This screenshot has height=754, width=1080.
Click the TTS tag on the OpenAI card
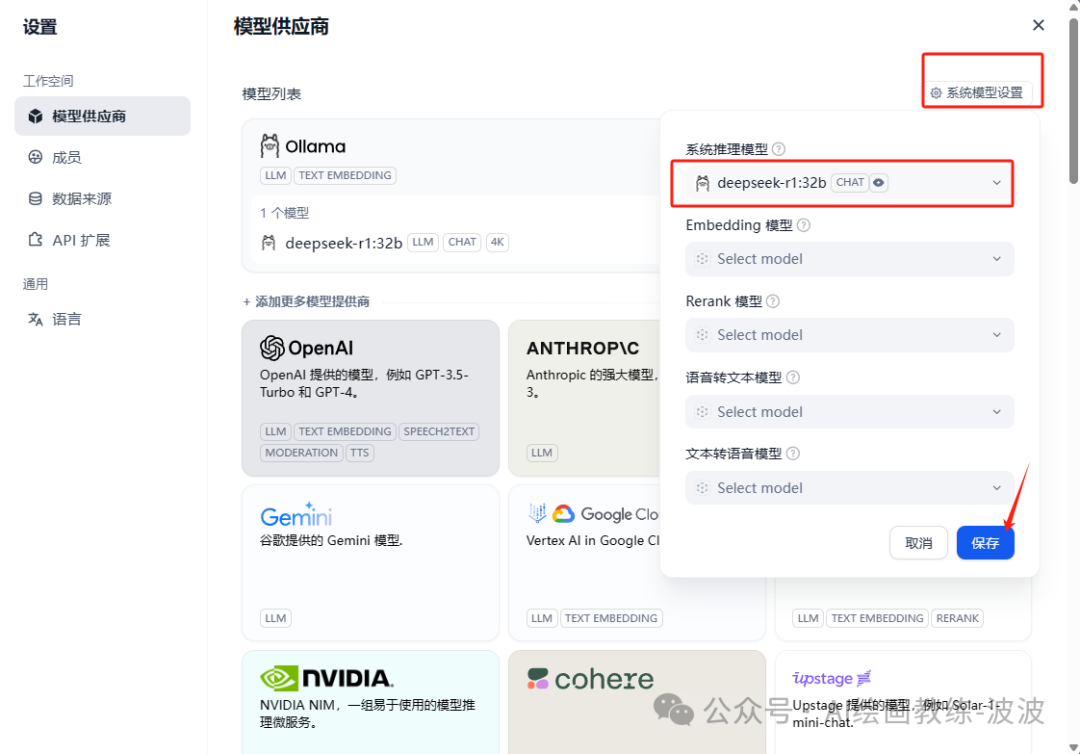pyautogui.click(x=360, y=453)
